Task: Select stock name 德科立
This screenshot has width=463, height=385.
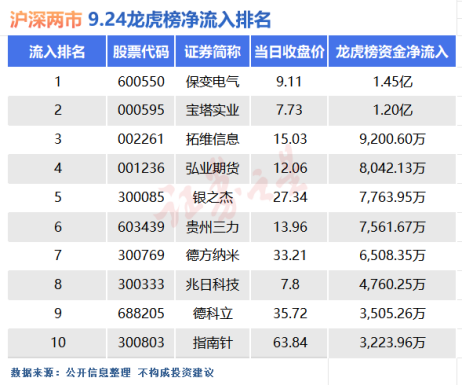Action: tap(213, 313)
